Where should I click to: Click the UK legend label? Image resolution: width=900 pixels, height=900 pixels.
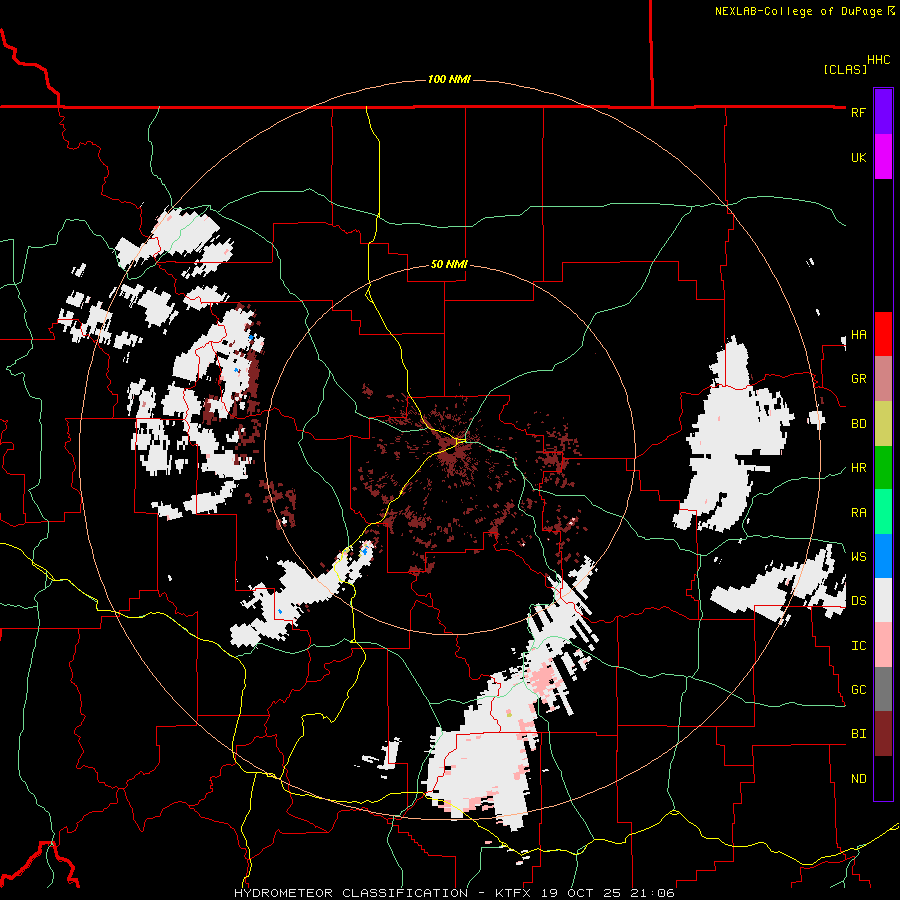(x=858, y=157)
